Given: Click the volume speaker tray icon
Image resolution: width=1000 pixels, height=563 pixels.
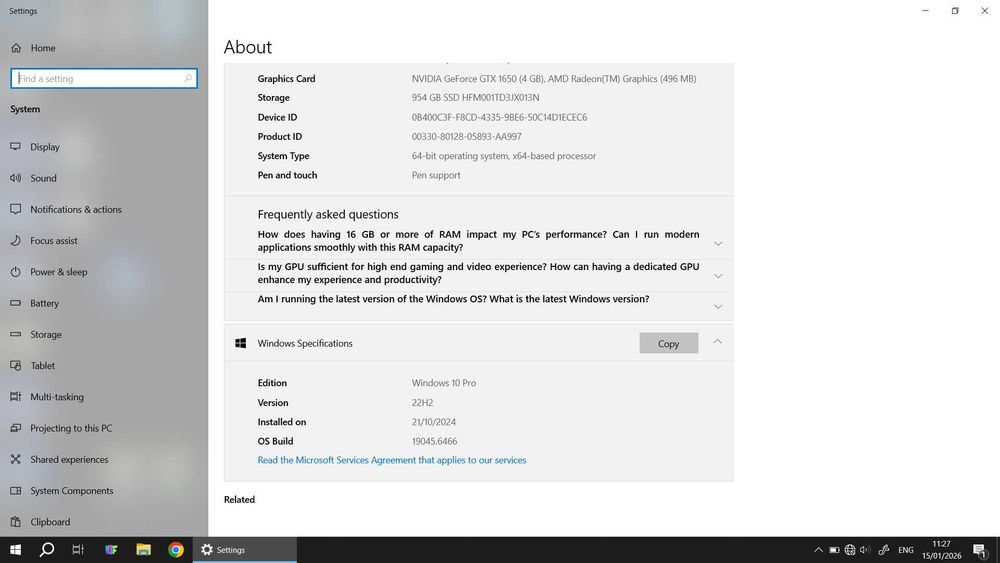Looking at the screenshot, I should point(865,550).
